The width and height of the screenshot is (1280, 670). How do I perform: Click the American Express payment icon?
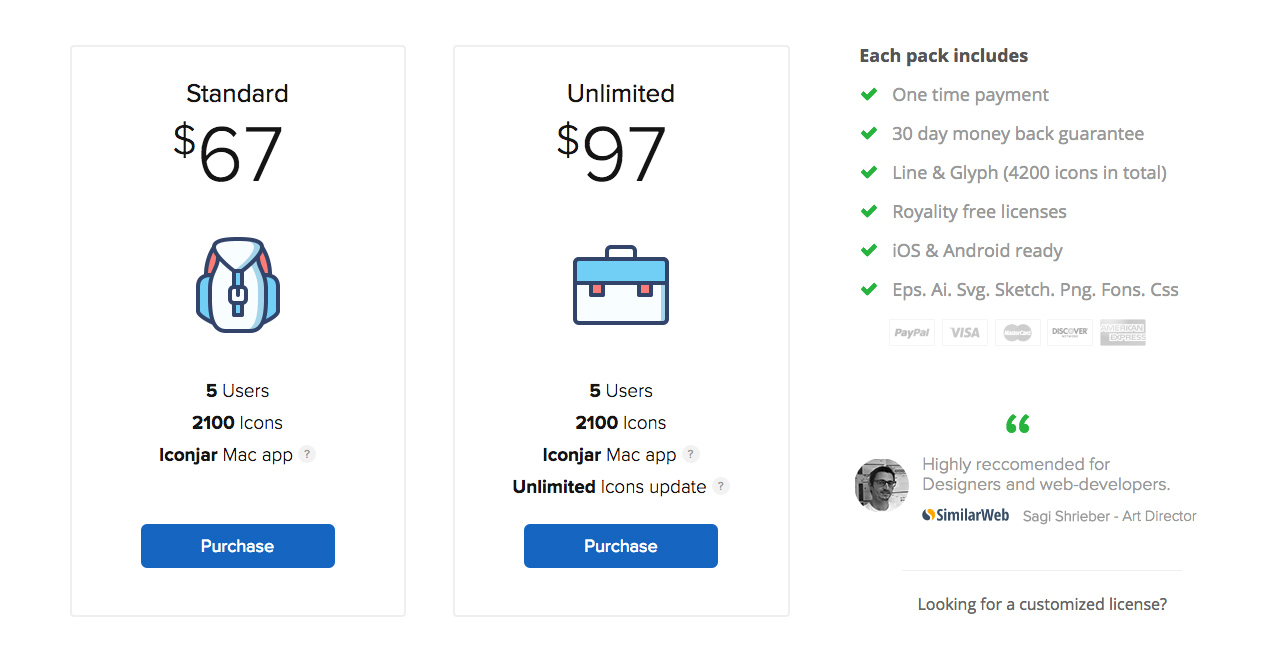(x=1123, y=333)
